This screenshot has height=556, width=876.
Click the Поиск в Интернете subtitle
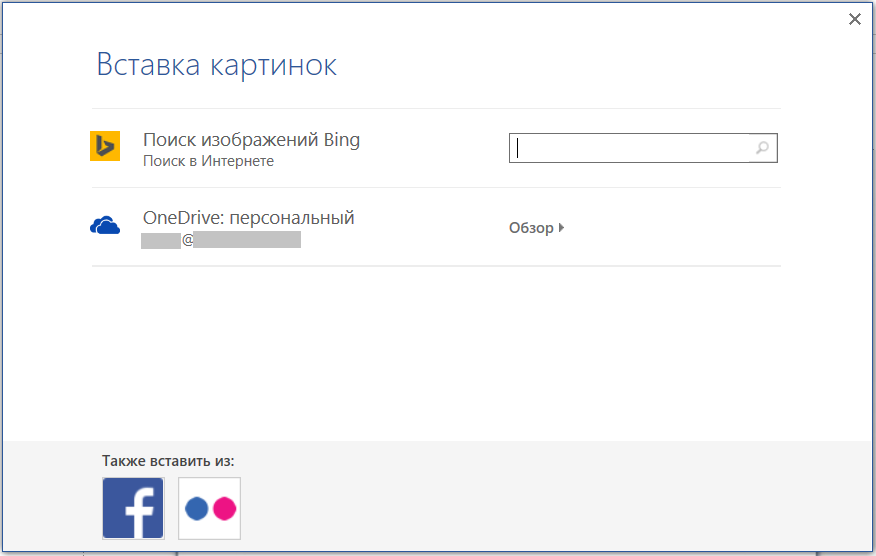pyautogui.click(x=208, y=161)
